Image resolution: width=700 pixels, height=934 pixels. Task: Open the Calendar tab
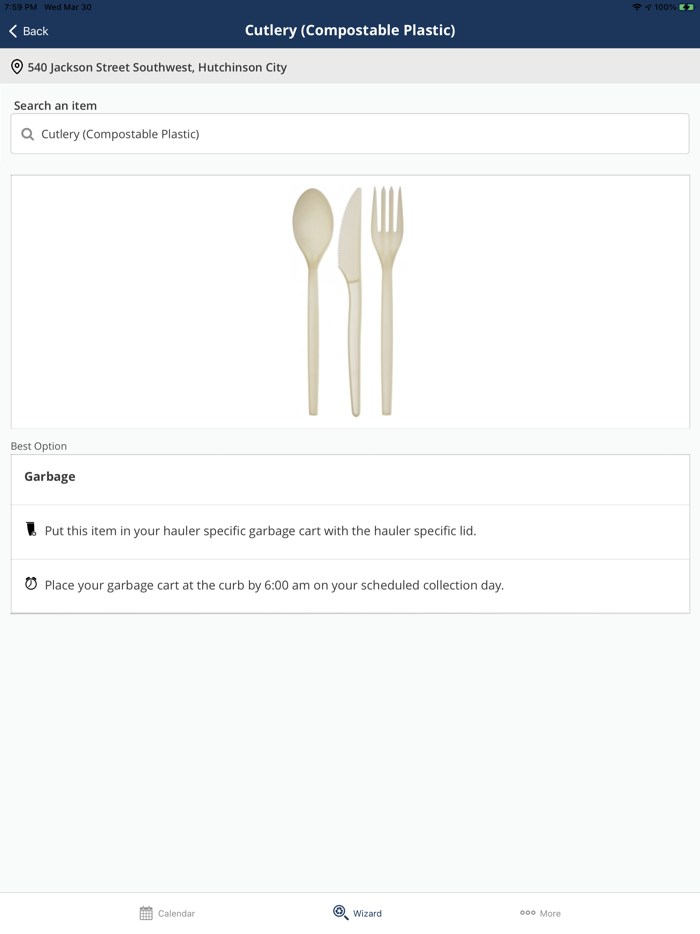[x=165, y=913]
